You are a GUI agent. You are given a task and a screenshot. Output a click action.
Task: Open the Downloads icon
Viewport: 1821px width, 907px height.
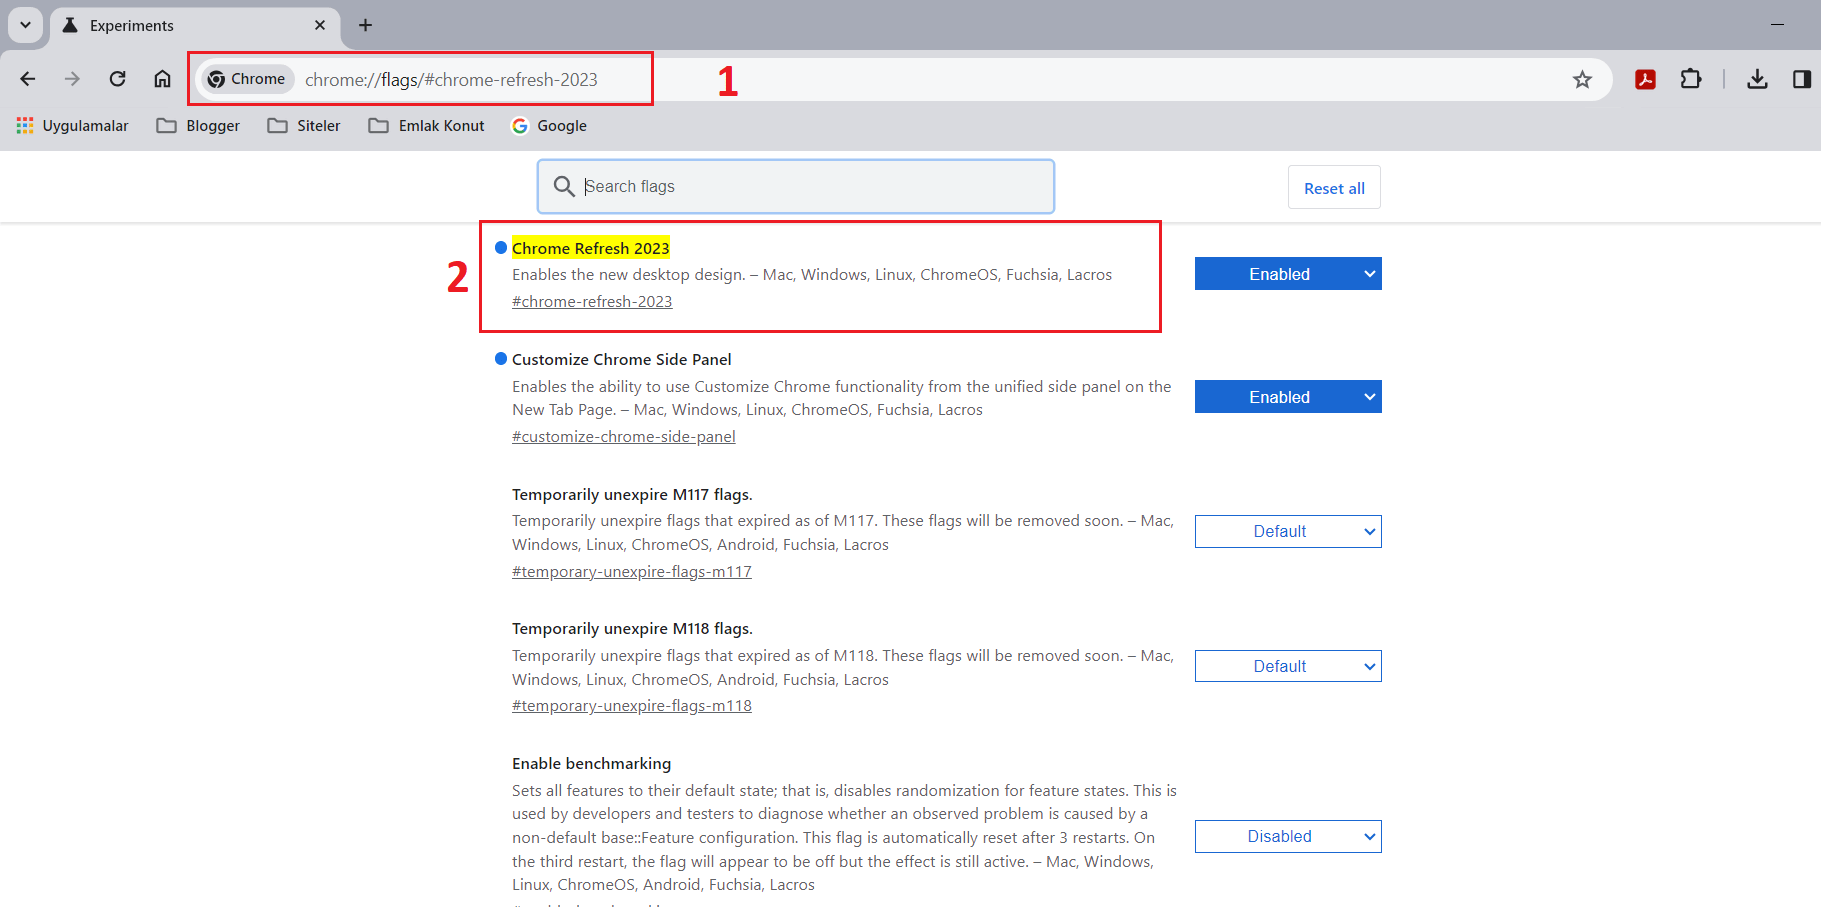(1757, 79)
